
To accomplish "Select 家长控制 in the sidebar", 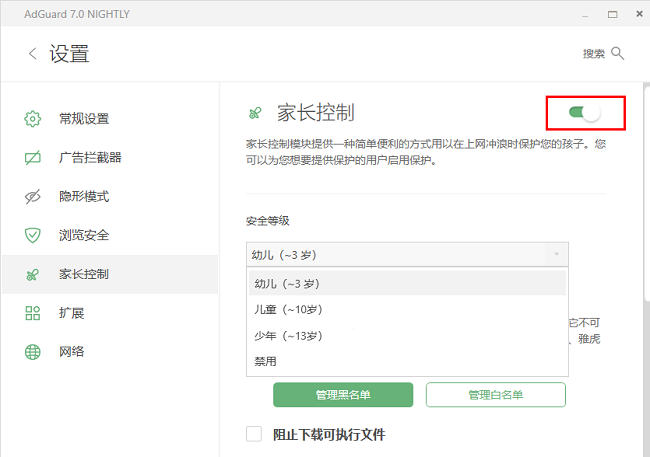I will 110,274.
